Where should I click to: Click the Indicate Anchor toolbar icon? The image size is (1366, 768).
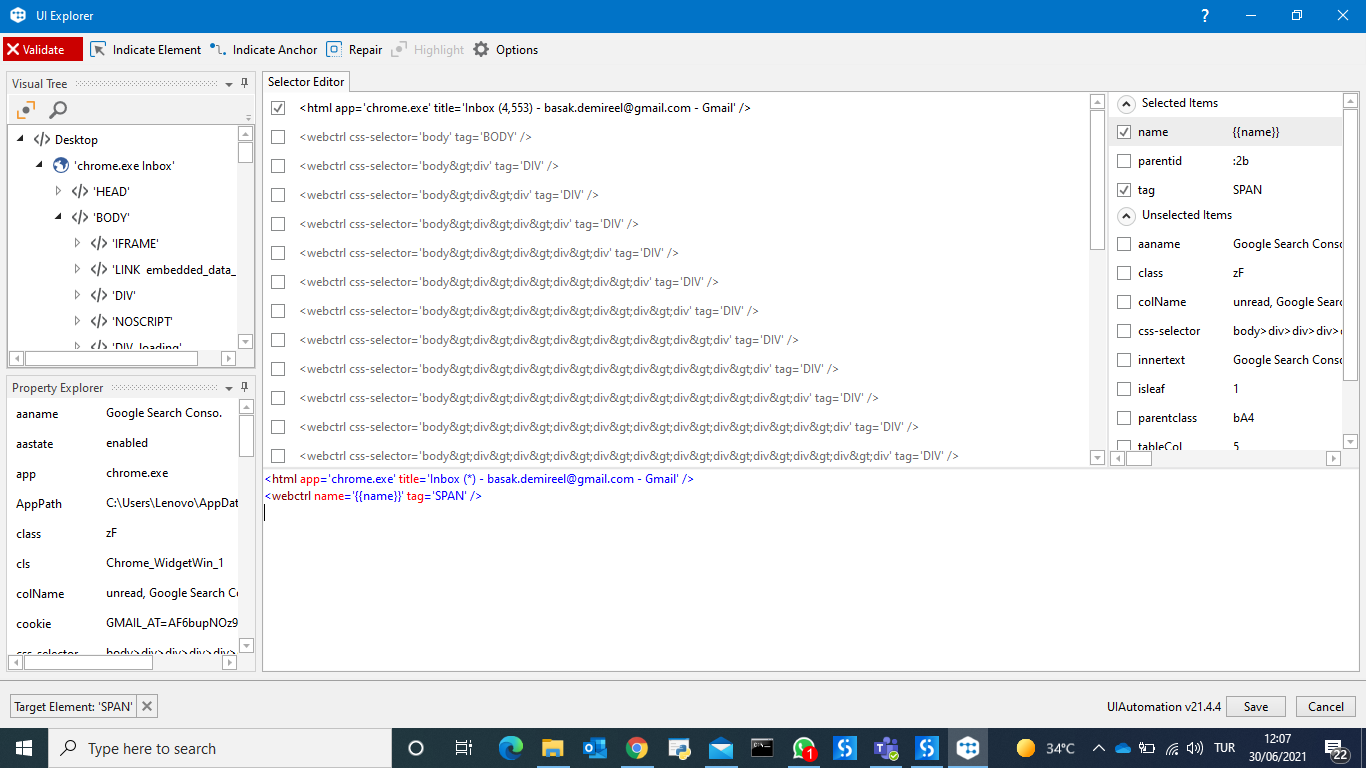[x=218, y=49]
